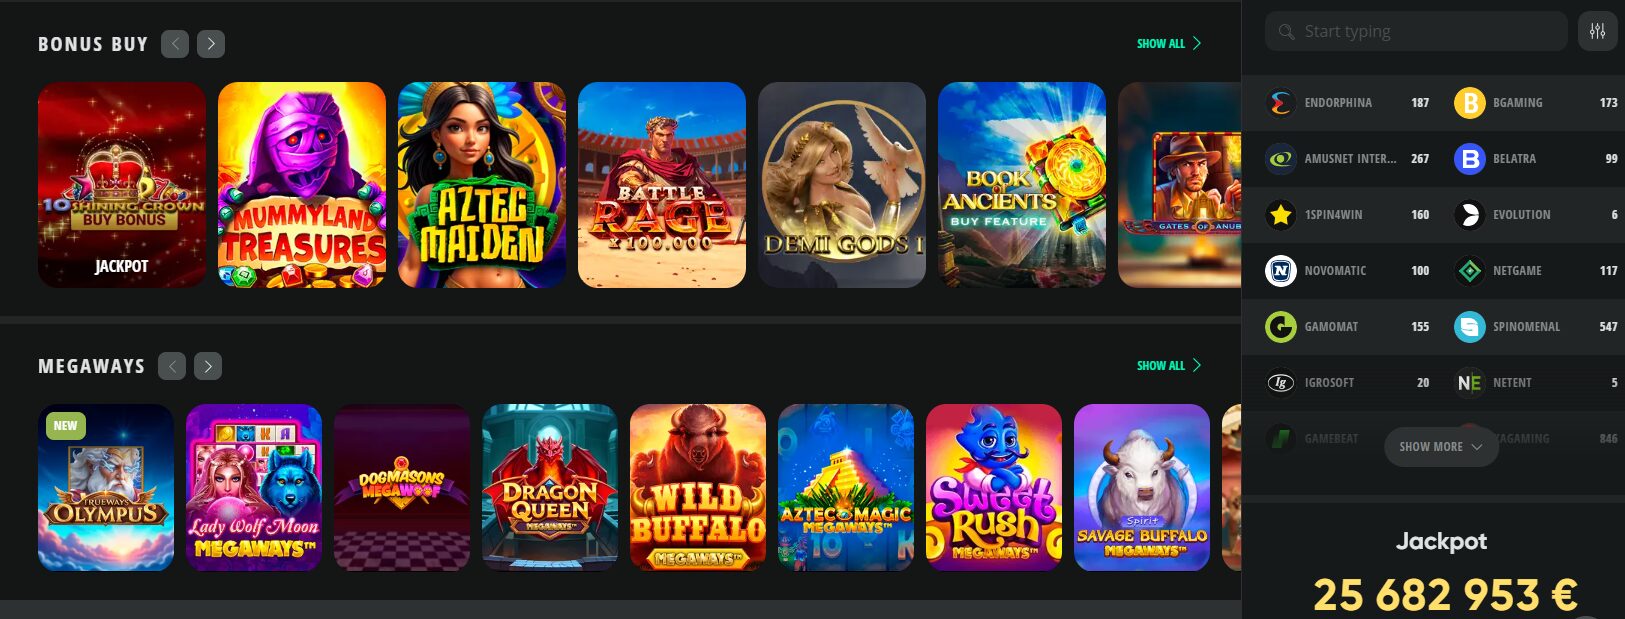Choose the Amusnet Interactive provider icon
The width and height of the screenshot is (1625, 619).
click(x=1280, y=159)
